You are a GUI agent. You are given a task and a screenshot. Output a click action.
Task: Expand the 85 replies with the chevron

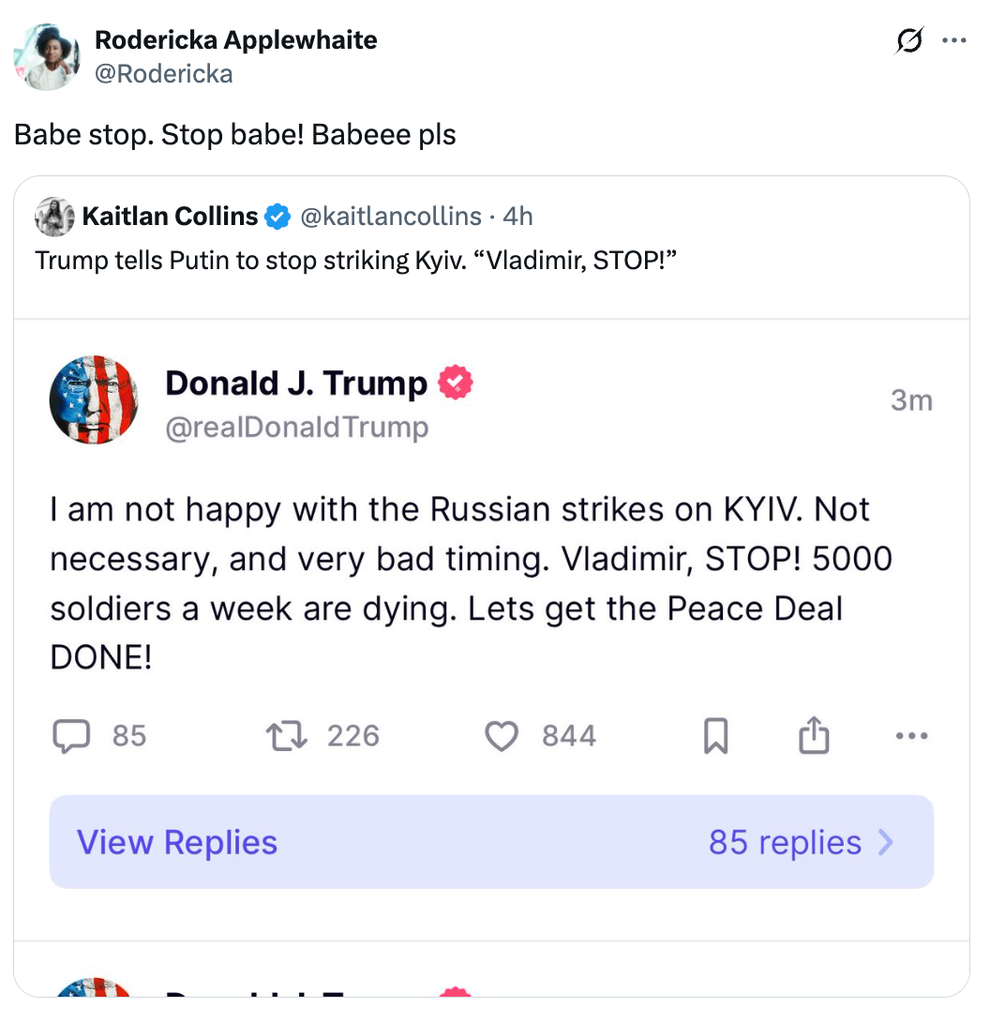[x=886, y=842]
